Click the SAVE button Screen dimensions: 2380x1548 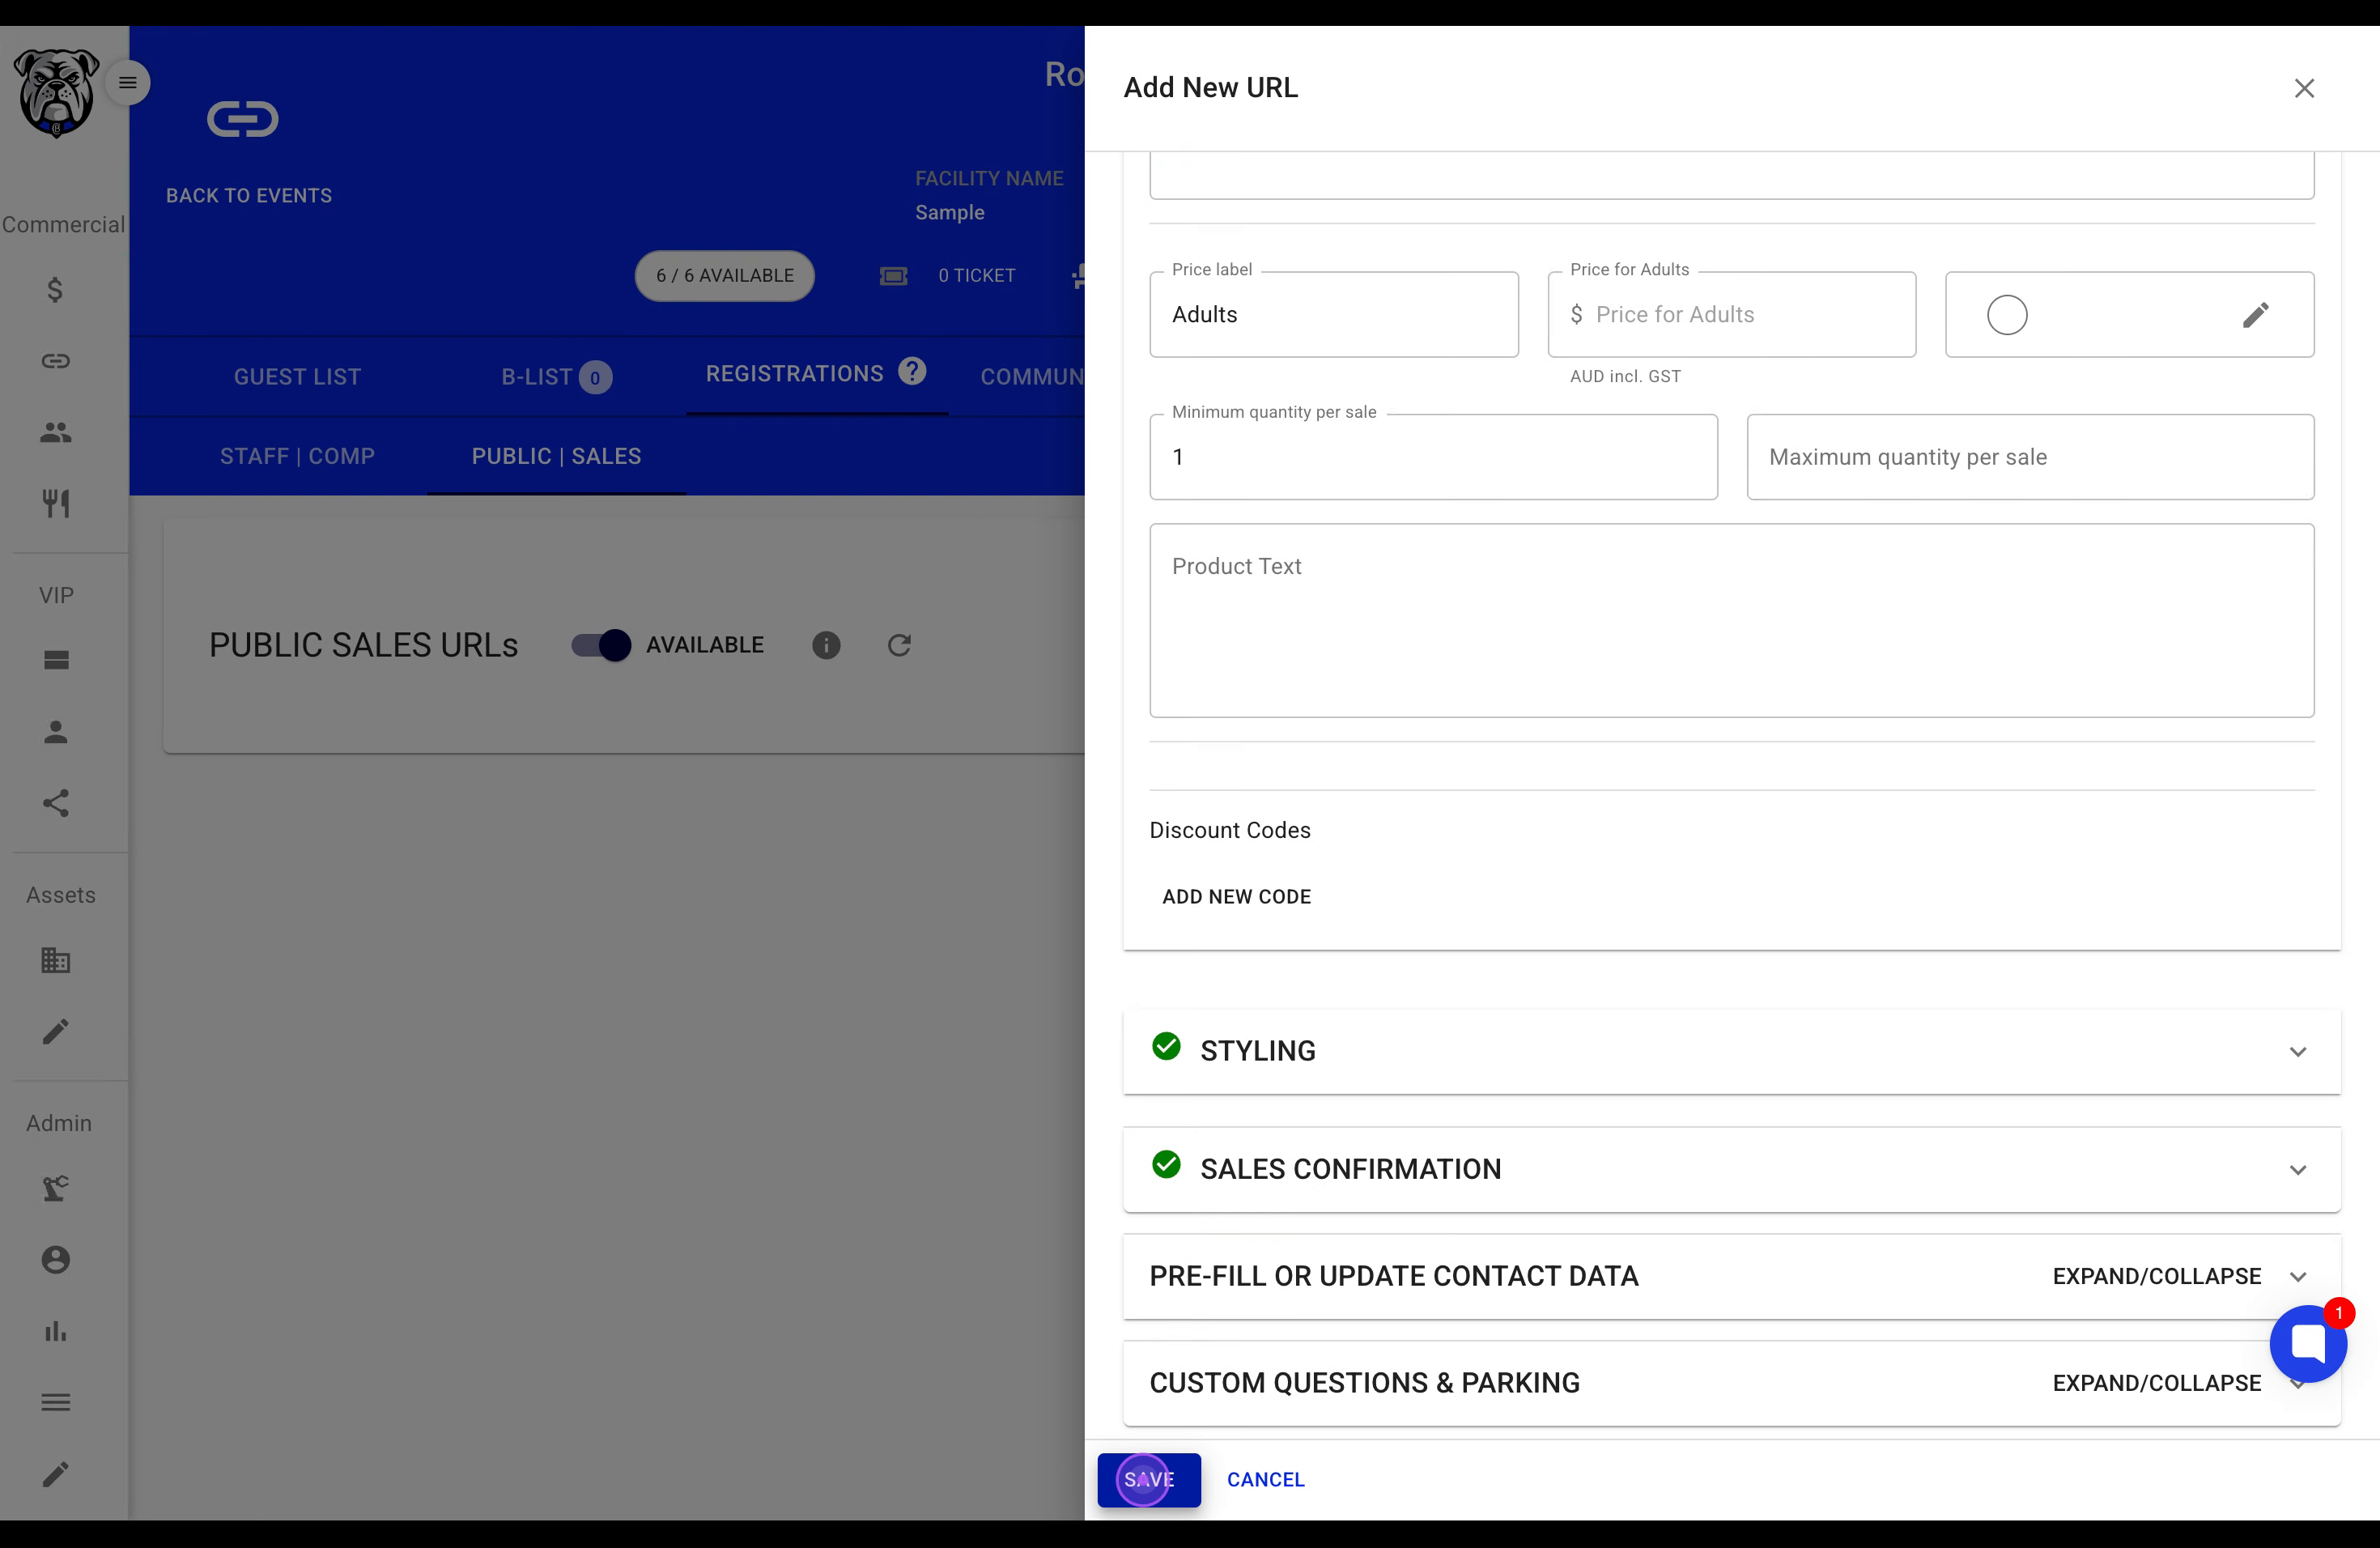click(1148, 1479)
